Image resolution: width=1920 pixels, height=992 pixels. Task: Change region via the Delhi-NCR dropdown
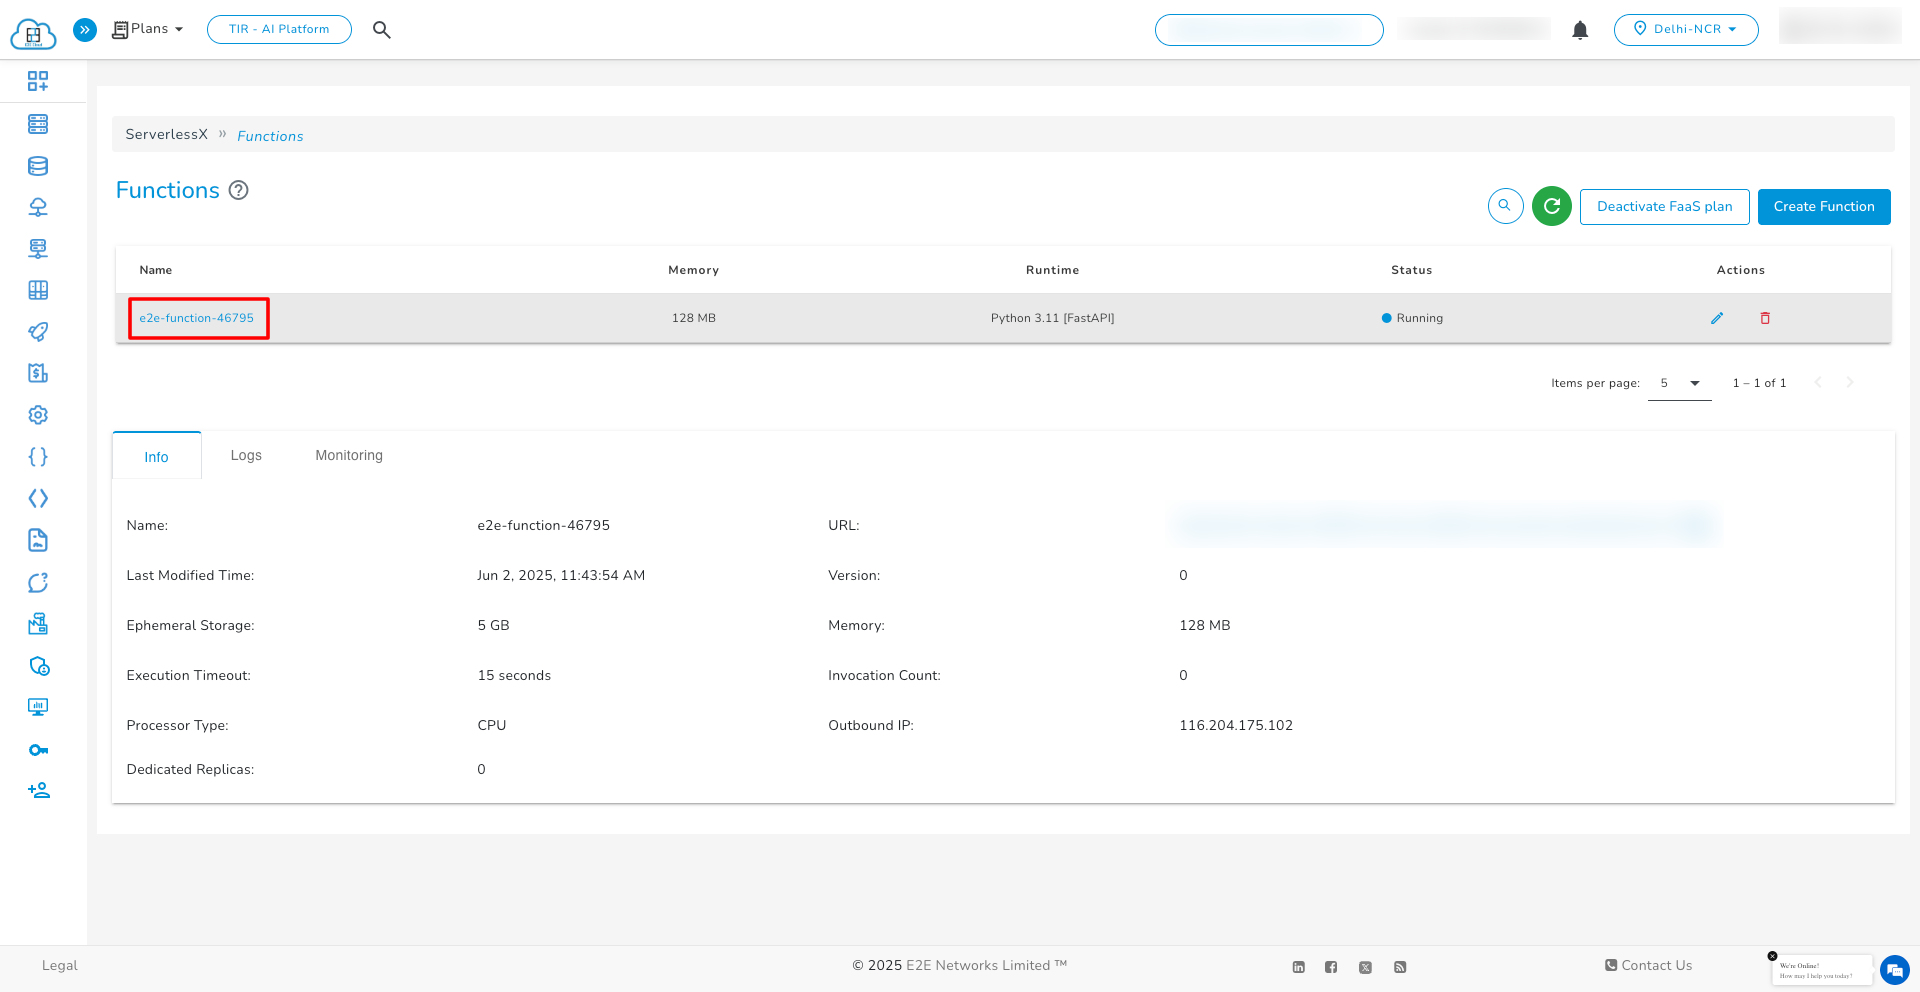point(1686,30)
